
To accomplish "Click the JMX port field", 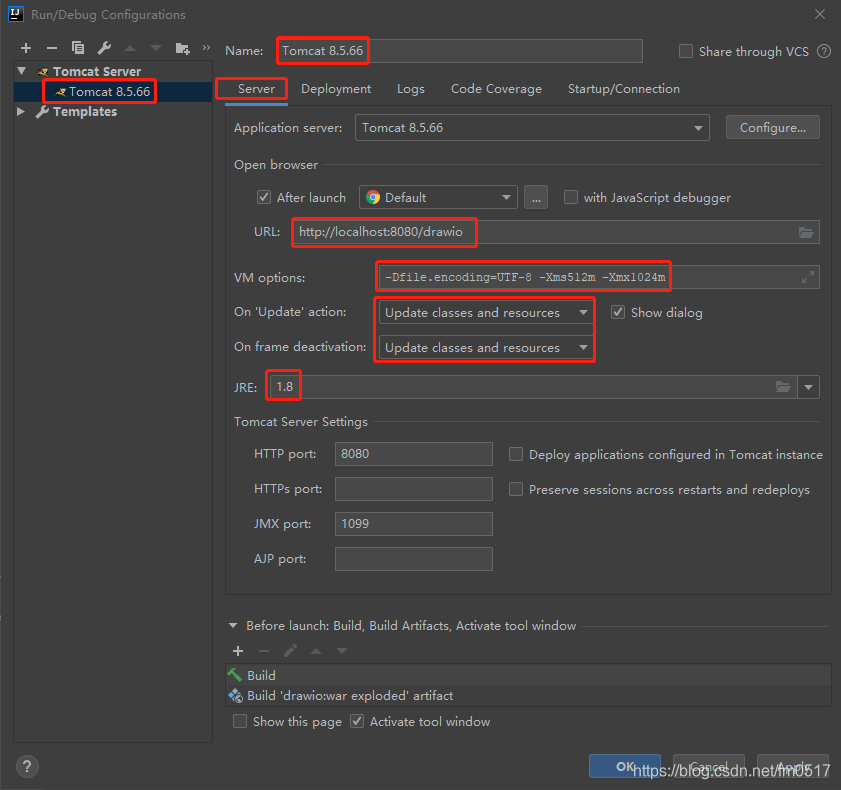I will tap(414, 524).
